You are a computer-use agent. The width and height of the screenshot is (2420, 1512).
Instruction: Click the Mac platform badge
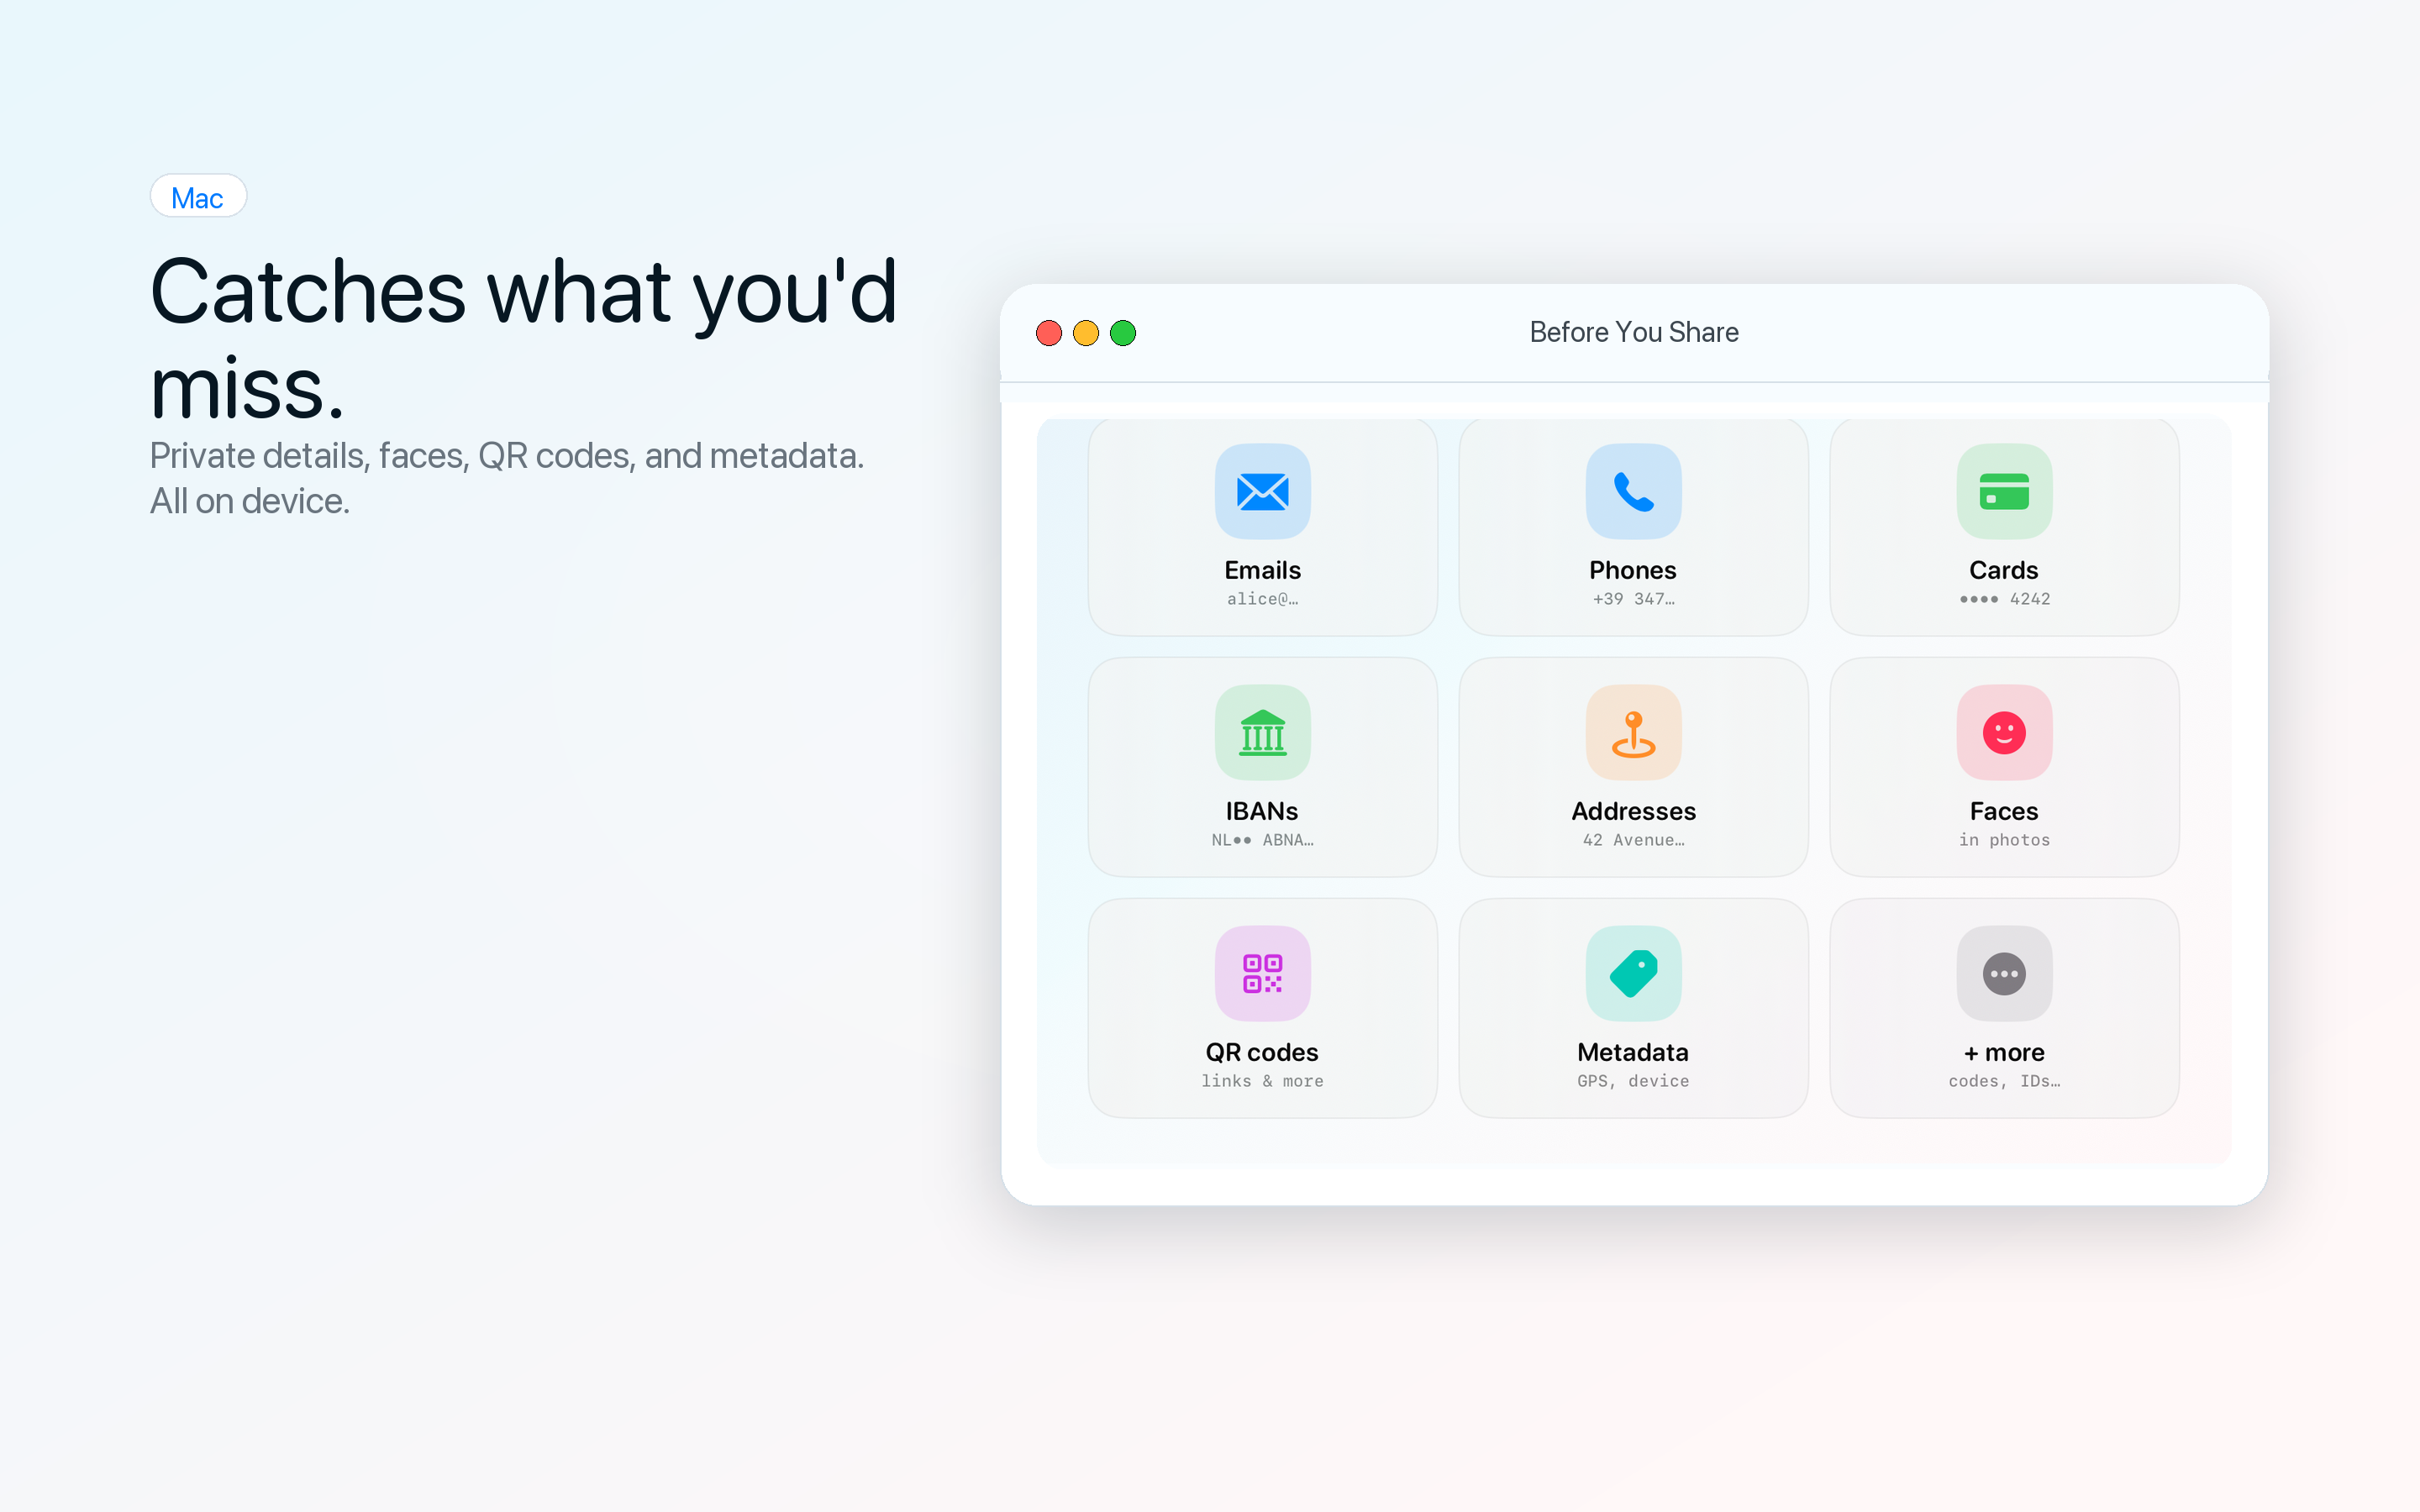198,197
